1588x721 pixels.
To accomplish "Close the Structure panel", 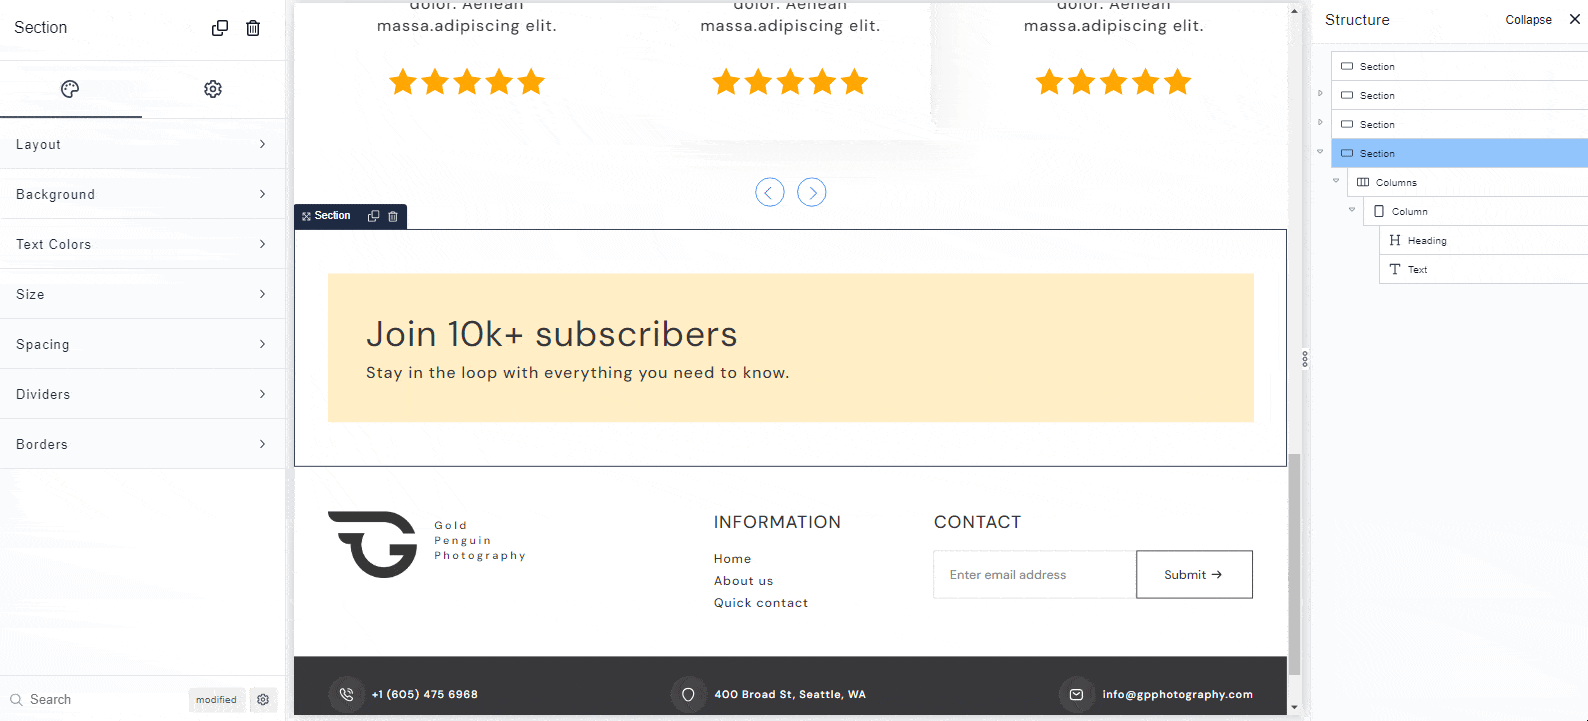I will [x=1574, y=19].
